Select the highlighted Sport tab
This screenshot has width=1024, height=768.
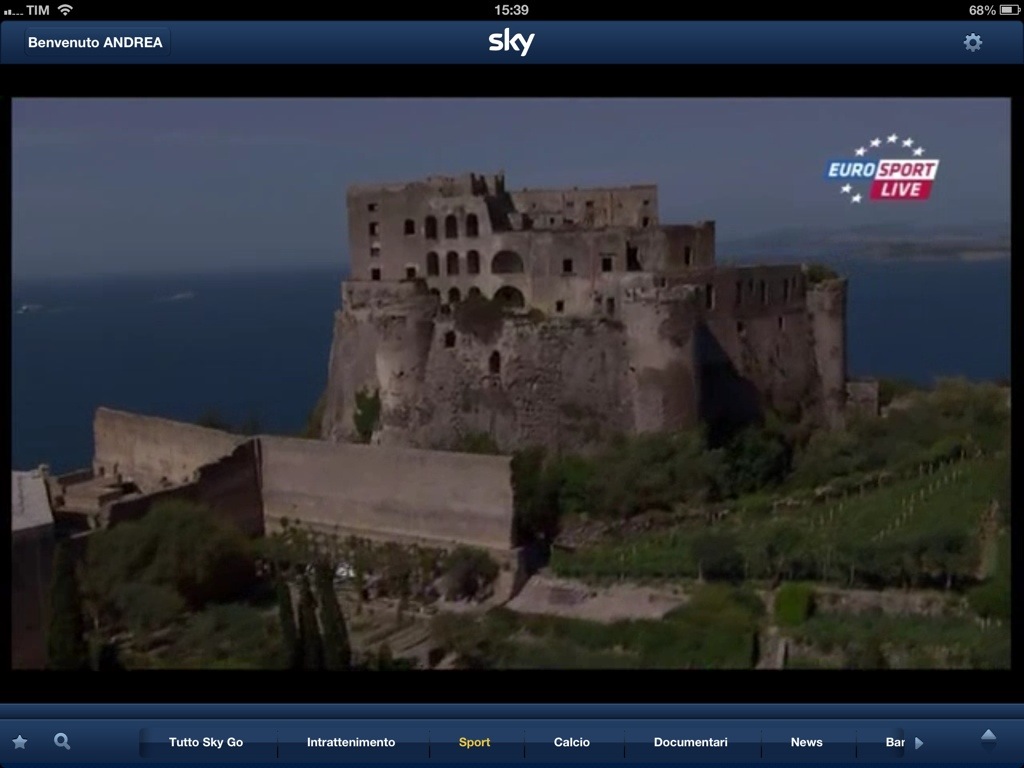tap(475, 742)
